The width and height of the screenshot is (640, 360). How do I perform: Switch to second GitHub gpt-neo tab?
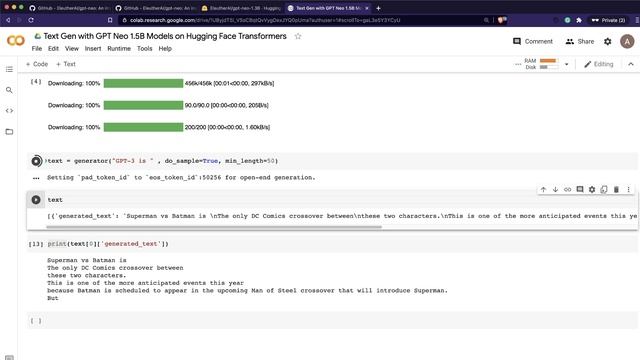[x=156, y=8]
